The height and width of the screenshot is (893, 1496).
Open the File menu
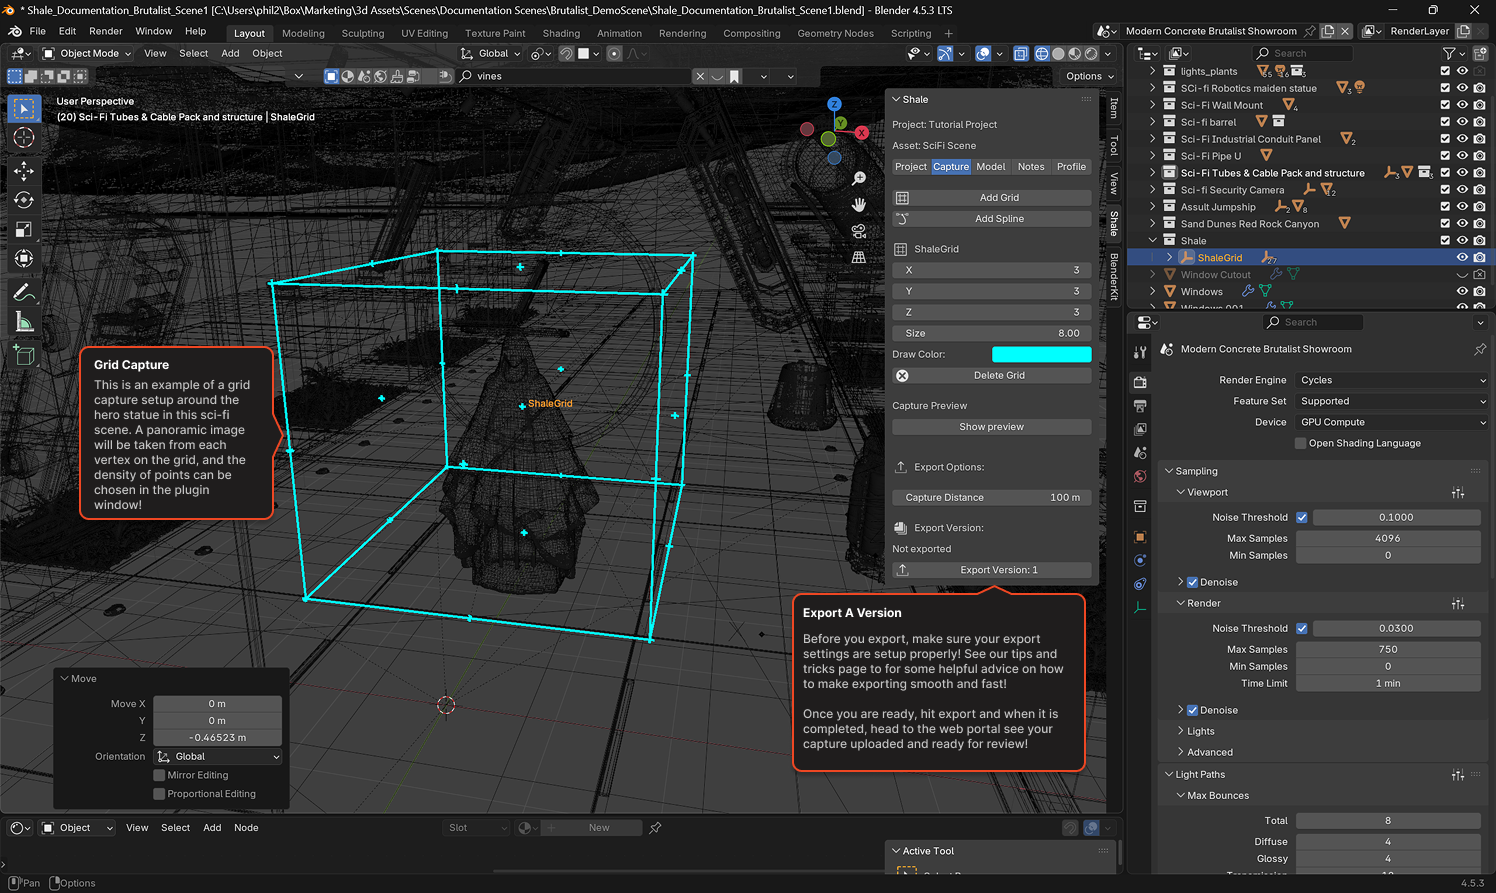tap(38, 32)
